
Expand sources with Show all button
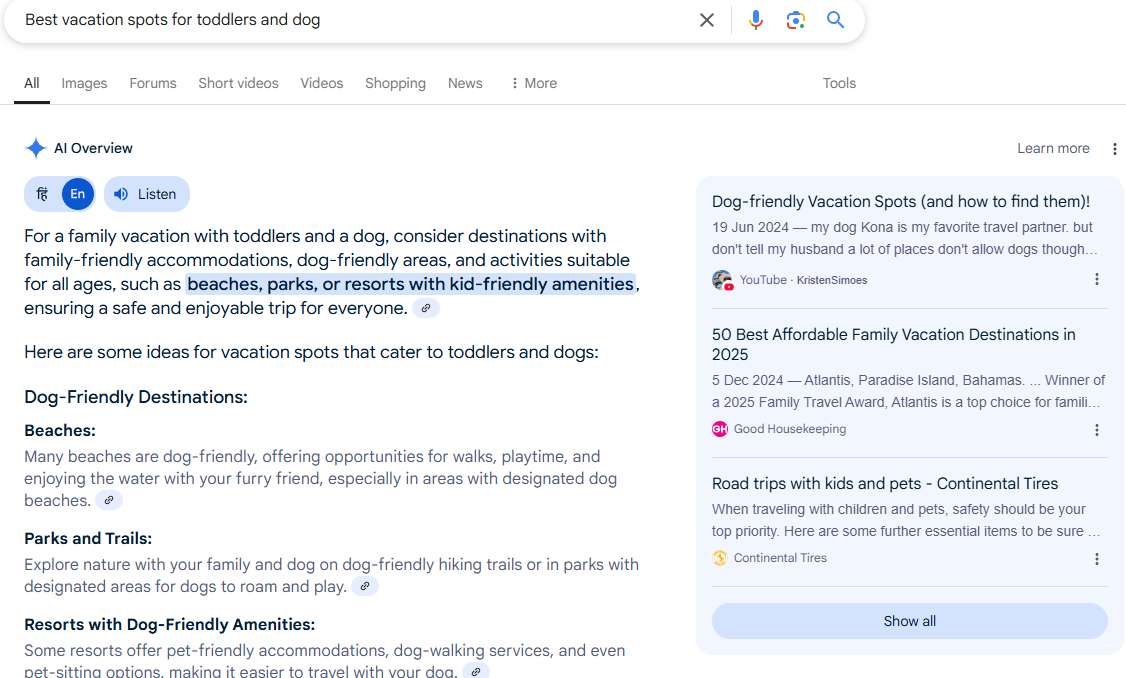[x=909, y=621]
